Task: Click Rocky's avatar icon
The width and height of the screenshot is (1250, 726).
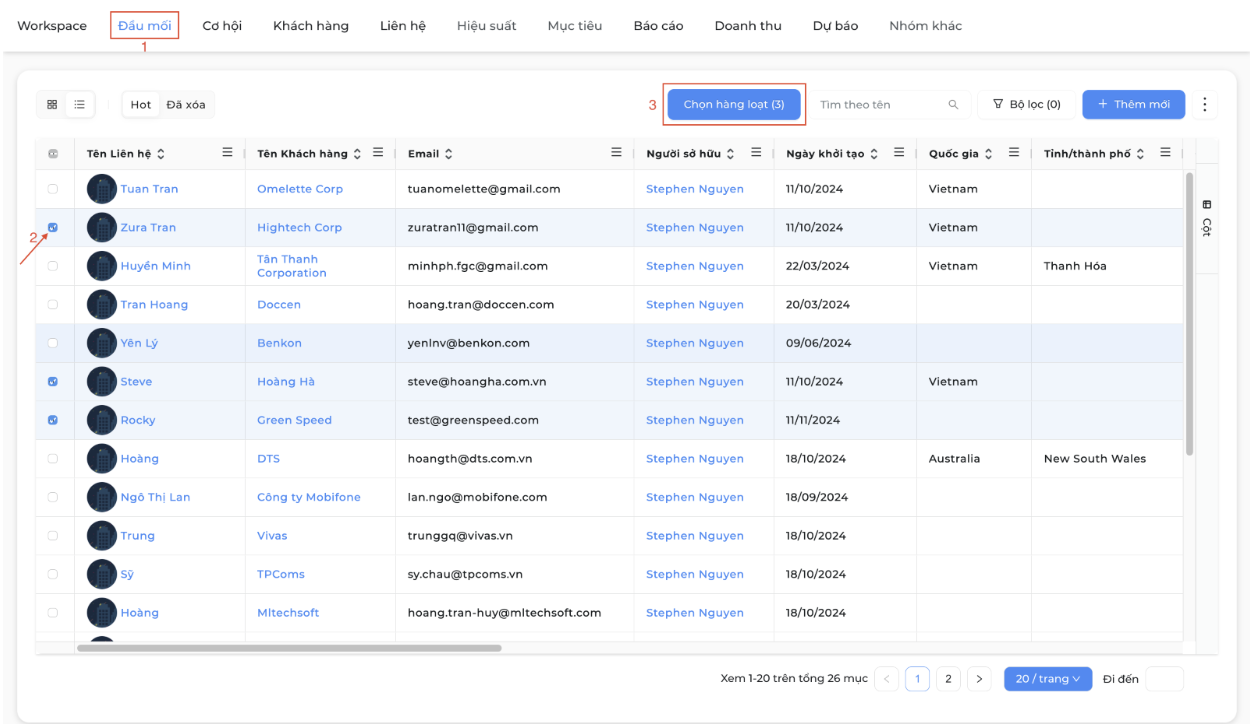Action: click(102, 420)
